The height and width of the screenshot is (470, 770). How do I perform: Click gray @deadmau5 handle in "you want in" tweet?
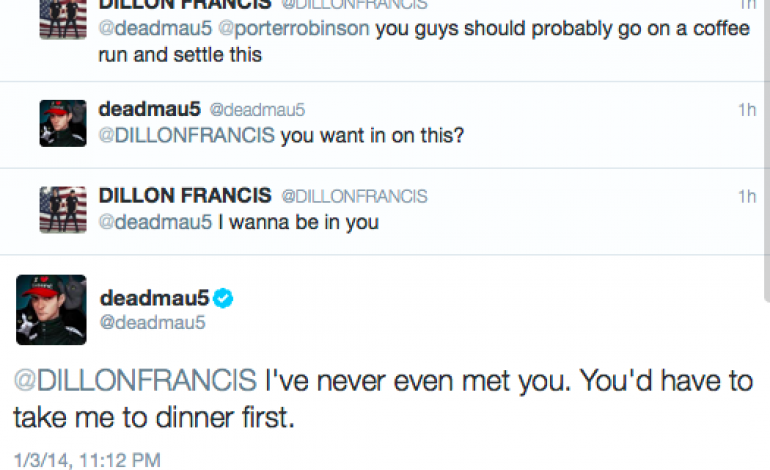[255, 110]
